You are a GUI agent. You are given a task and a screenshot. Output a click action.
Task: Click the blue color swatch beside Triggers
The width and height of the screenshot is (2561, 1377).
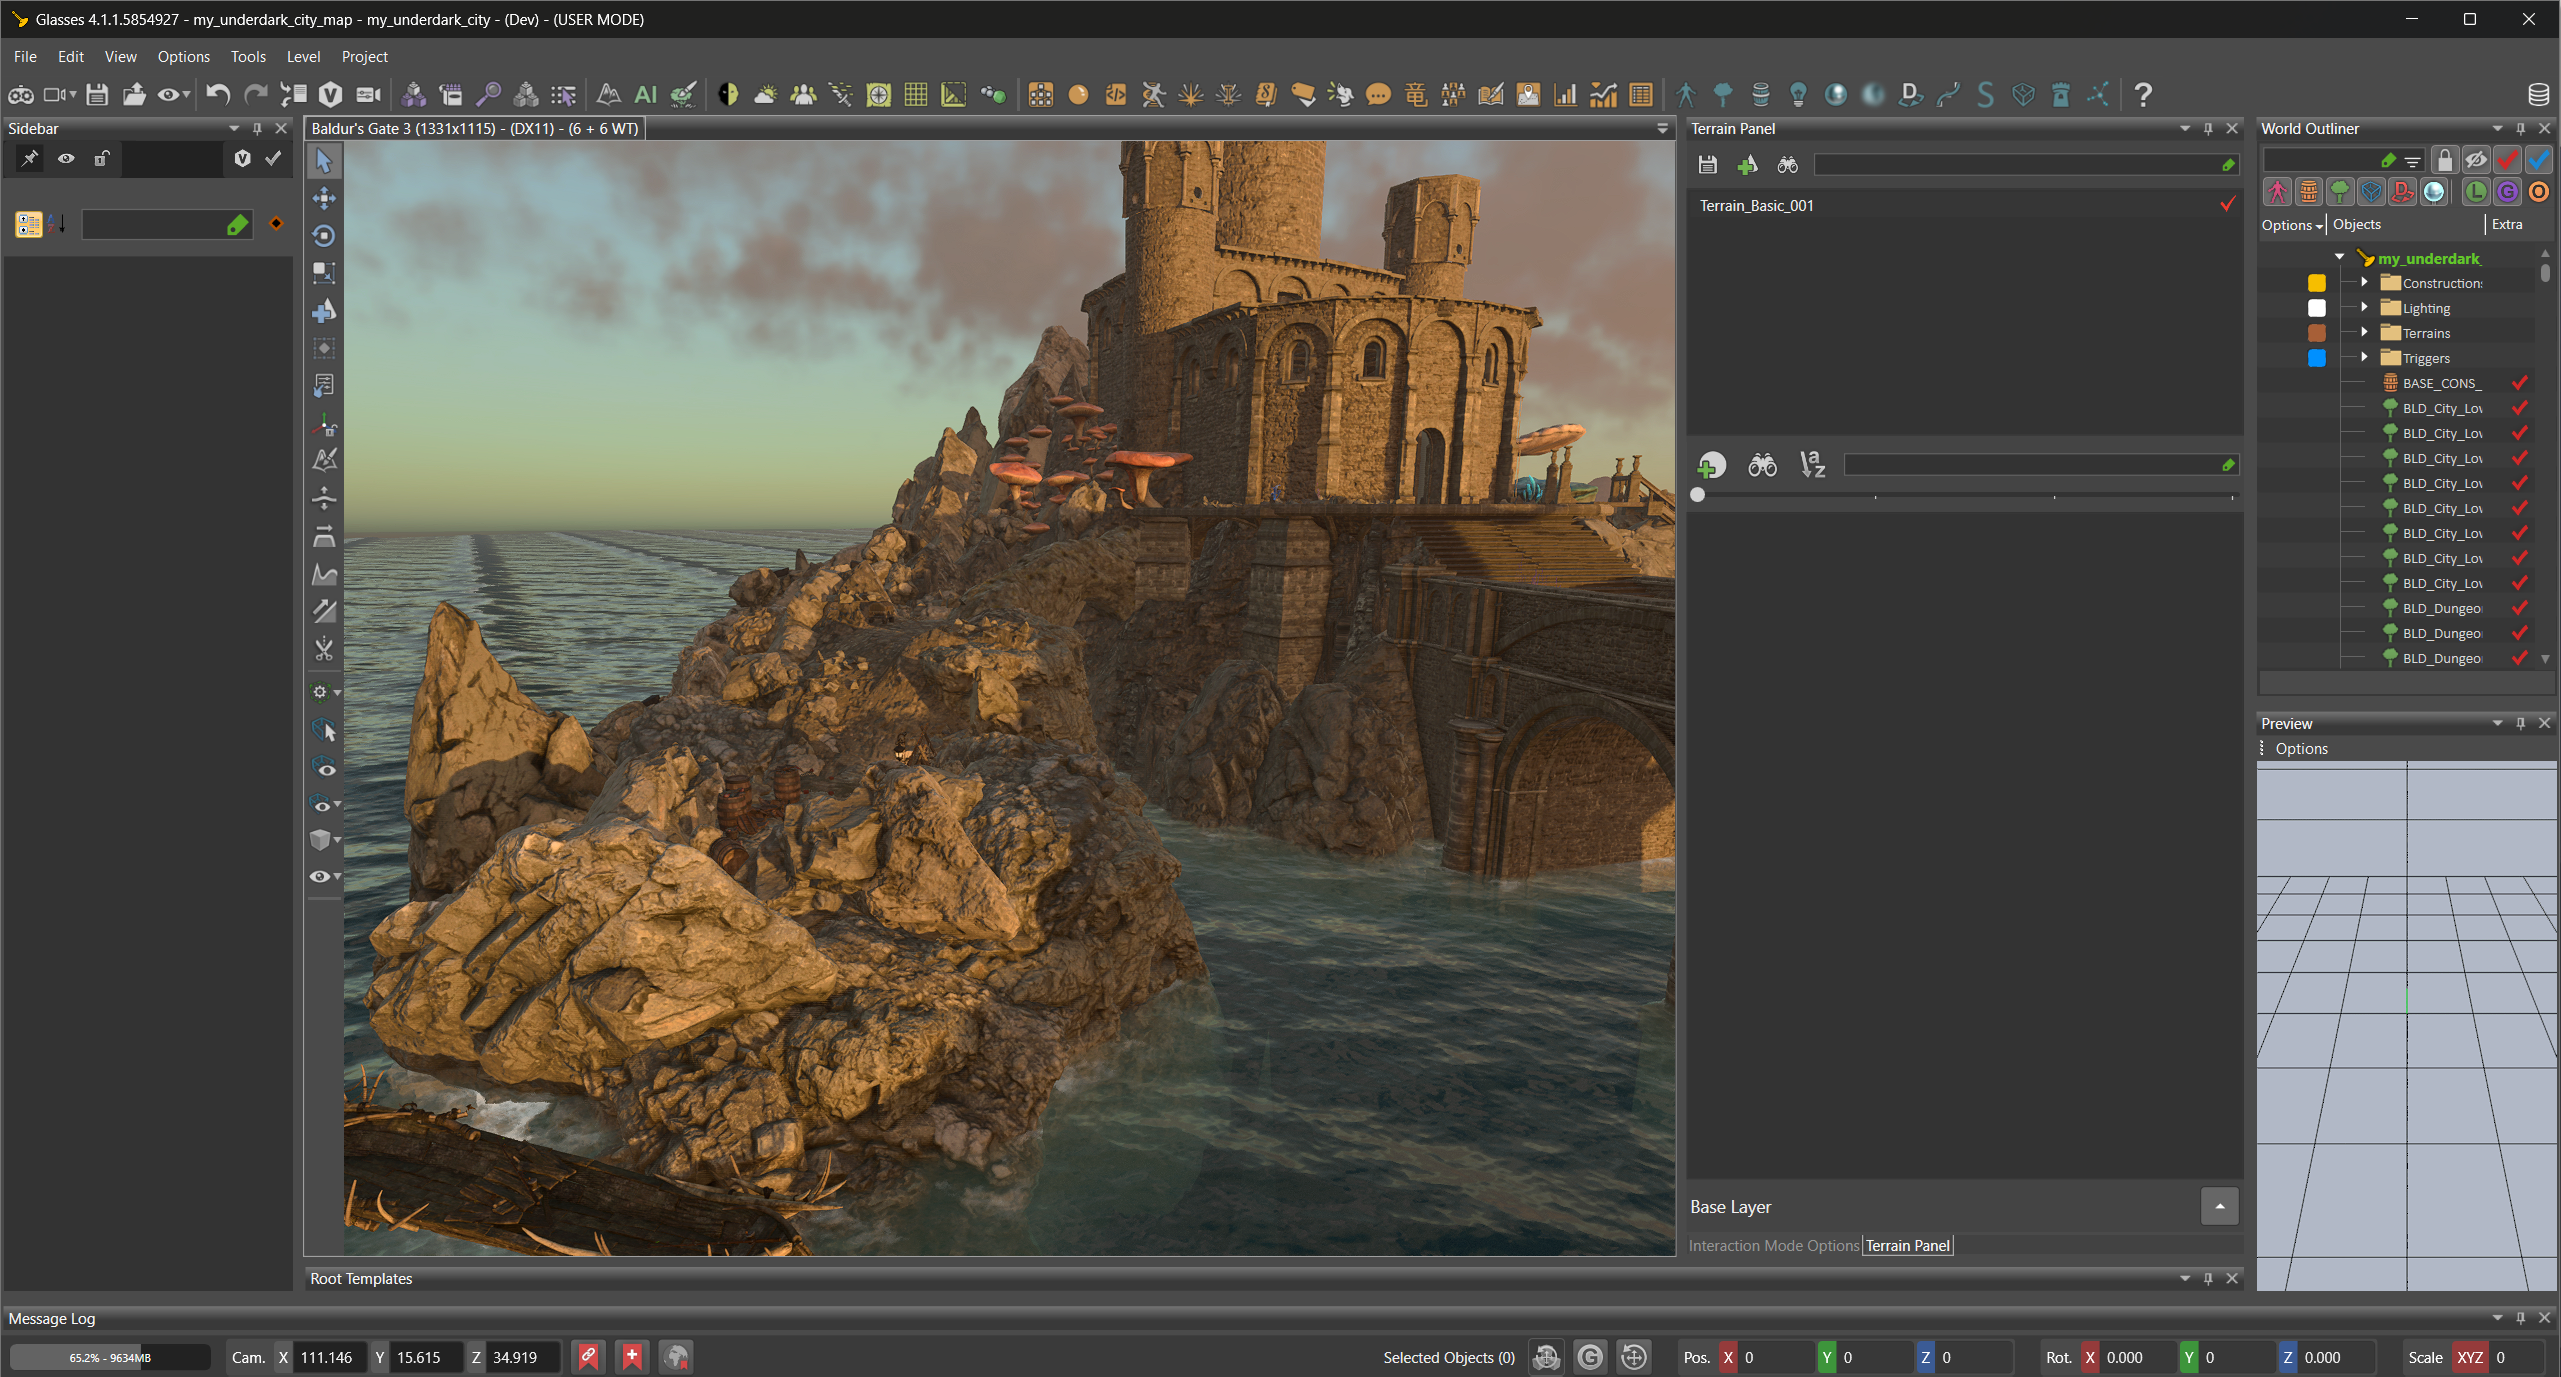(x=2316, y=358)
